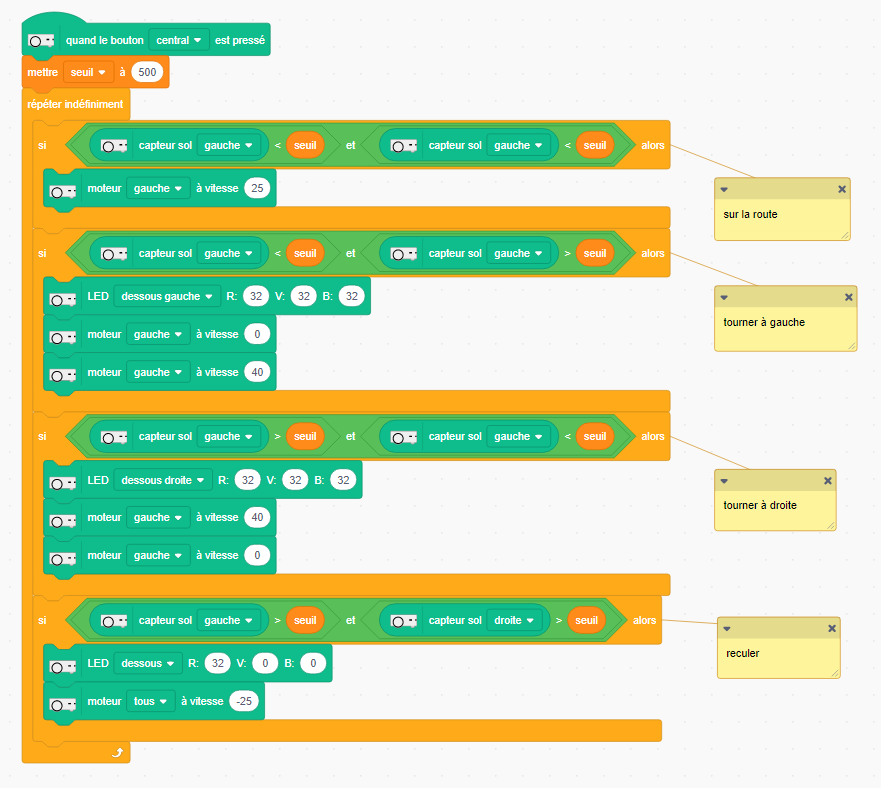Open the 'dessous gauche' LED dropdown

[x=167, y=296]
